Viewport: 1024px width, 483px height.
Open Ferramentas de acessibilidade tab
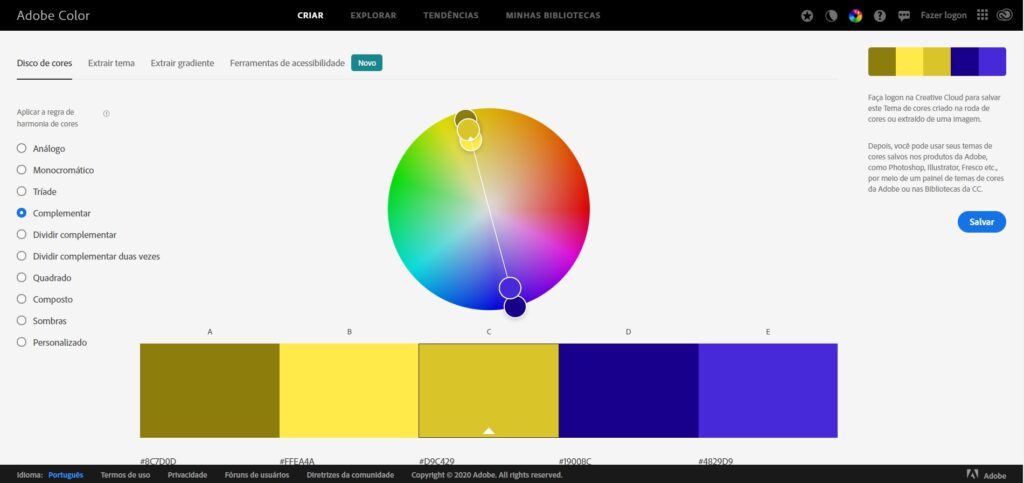pos(287,63)
